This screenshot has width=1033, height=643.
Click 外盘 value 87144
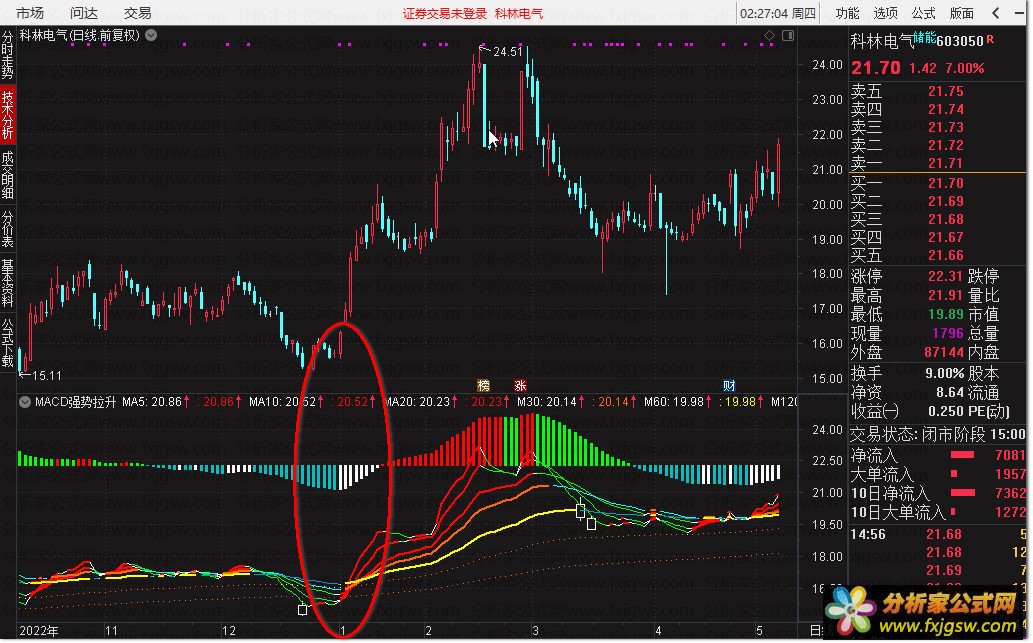943,352
